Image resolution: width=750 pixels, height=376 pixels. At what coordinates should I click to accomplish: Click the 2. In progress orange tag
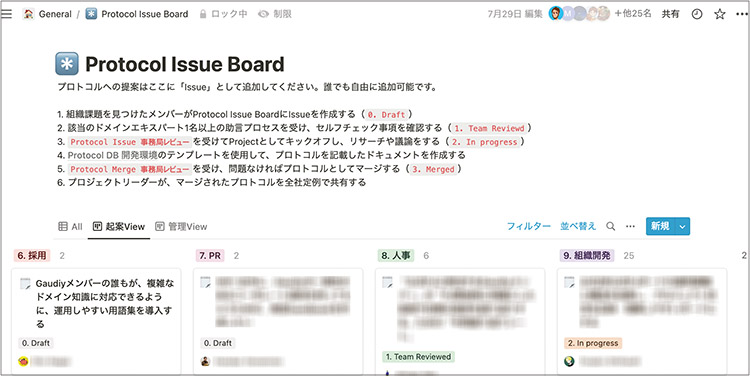pos(593,343)
